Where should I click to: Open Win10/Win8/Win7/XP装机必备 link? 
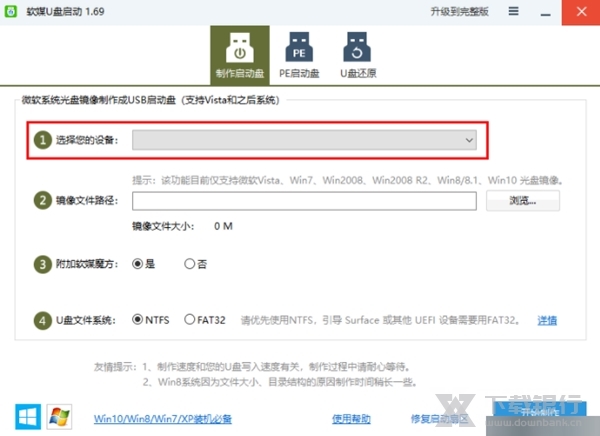click(x=163, y=419)
